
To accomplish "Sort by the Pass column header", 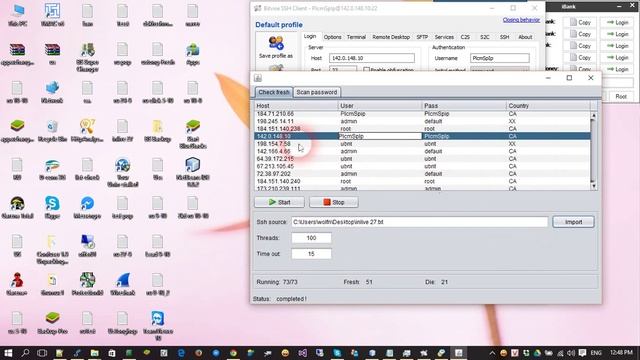I will click(464, 106).
